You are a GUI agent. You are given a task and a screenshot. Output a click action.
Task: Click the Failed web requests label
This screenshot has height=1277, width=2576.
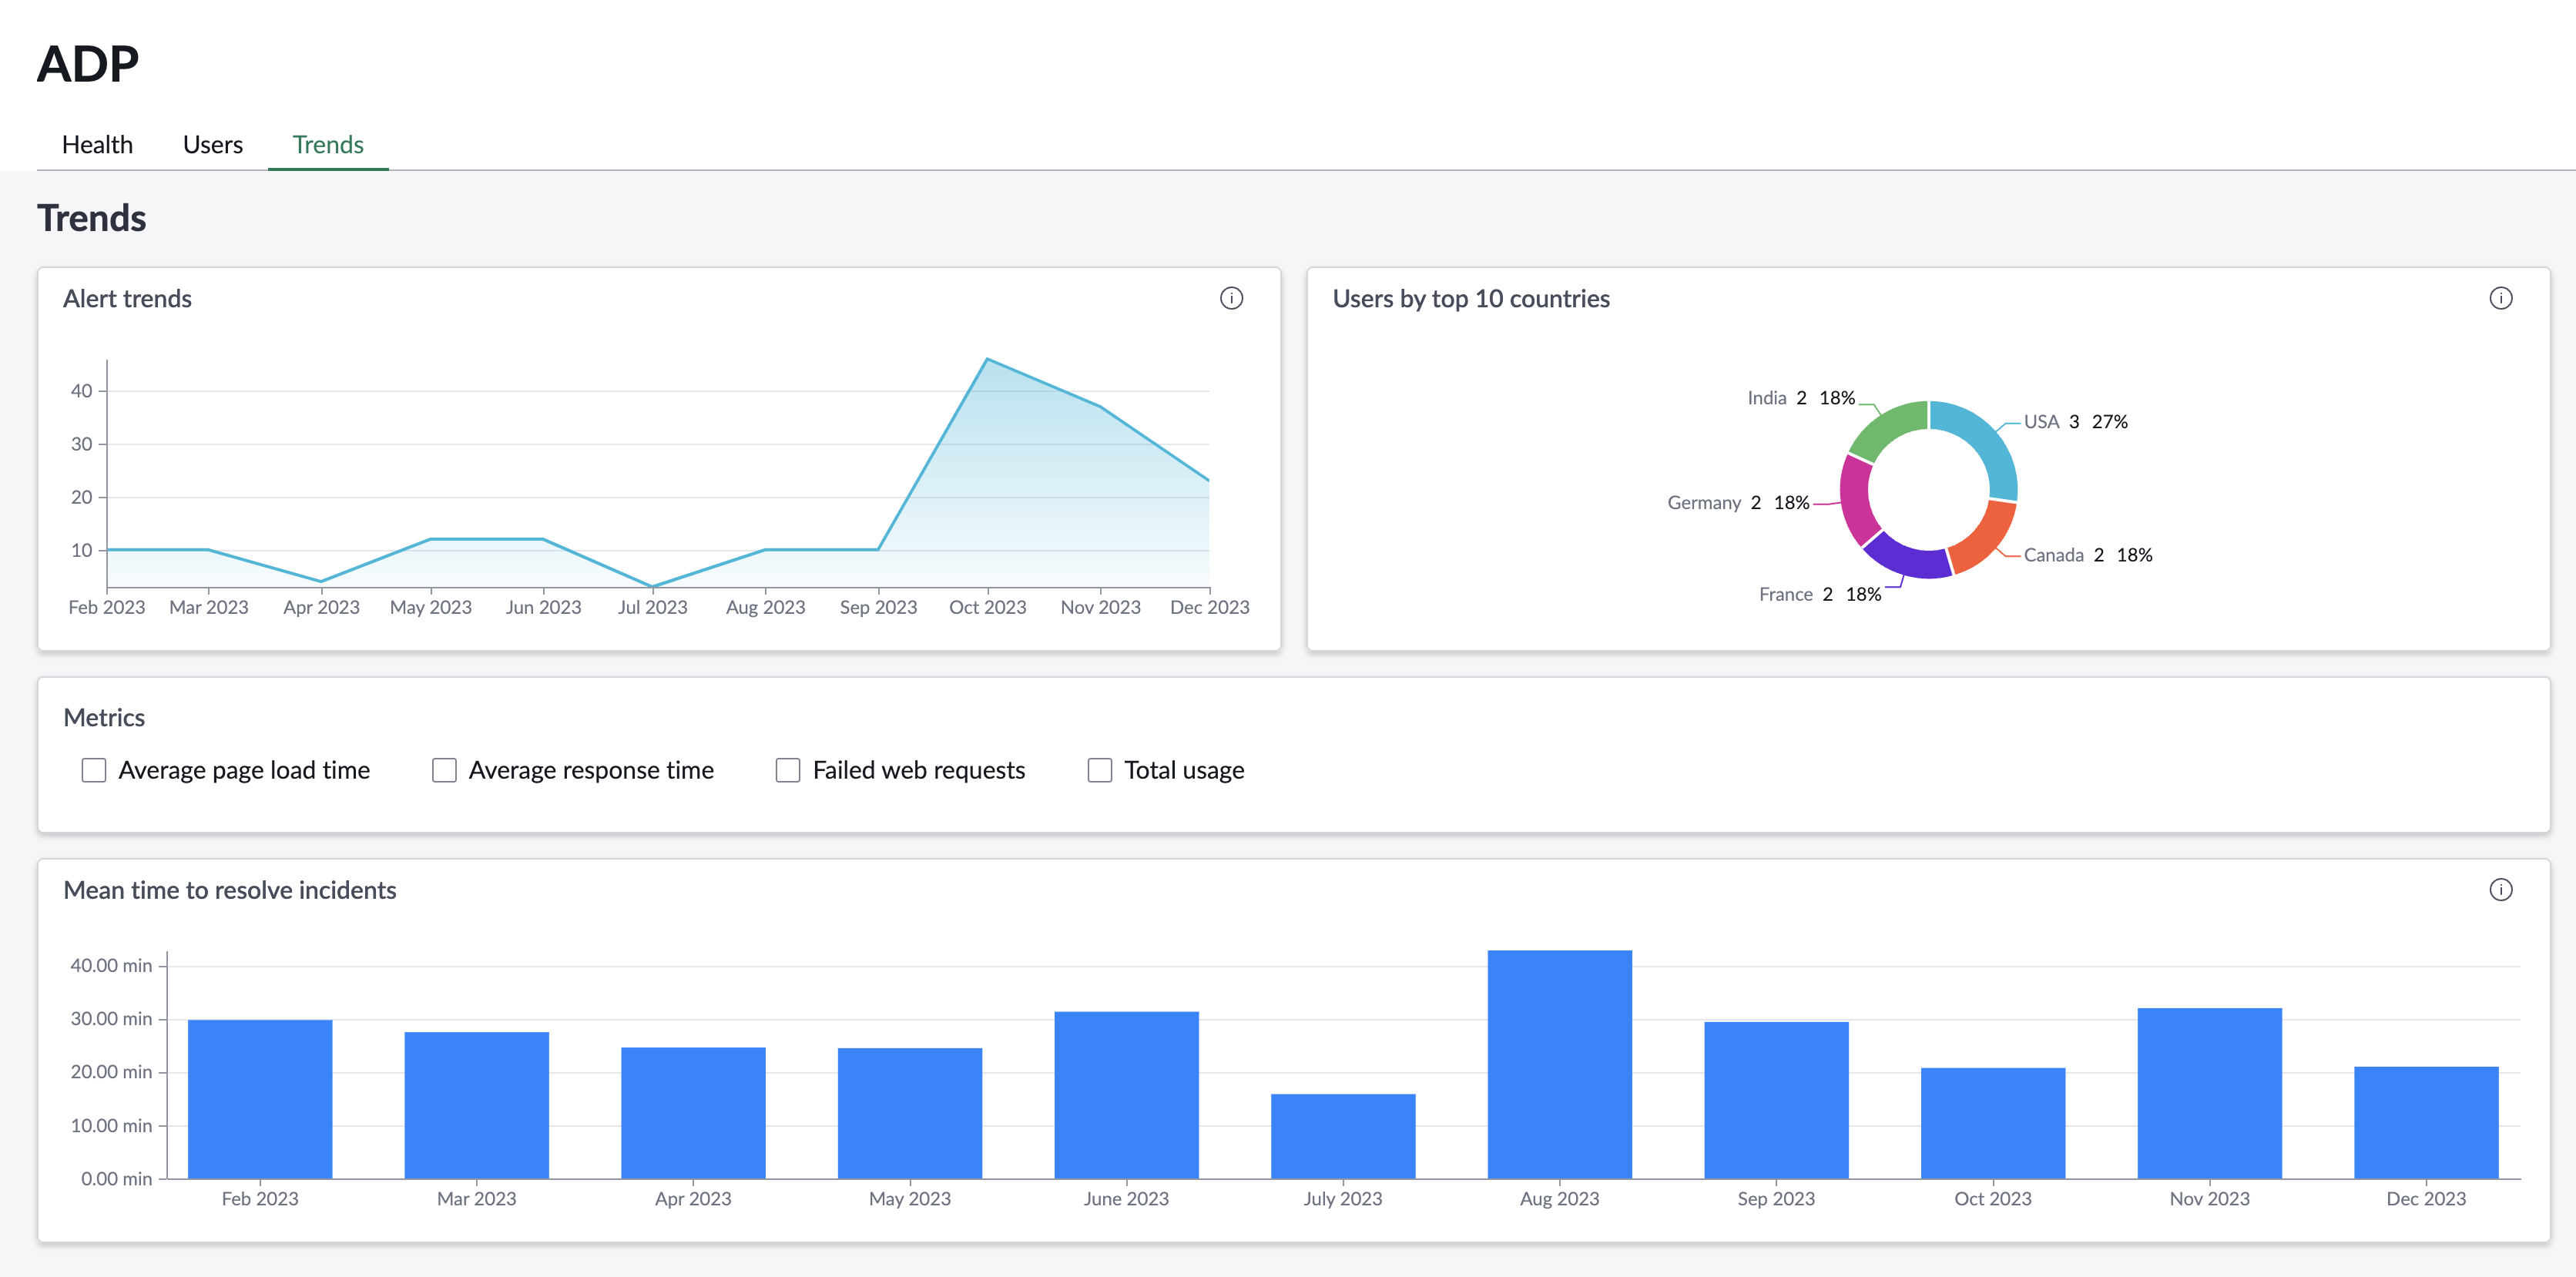(919, 770)
